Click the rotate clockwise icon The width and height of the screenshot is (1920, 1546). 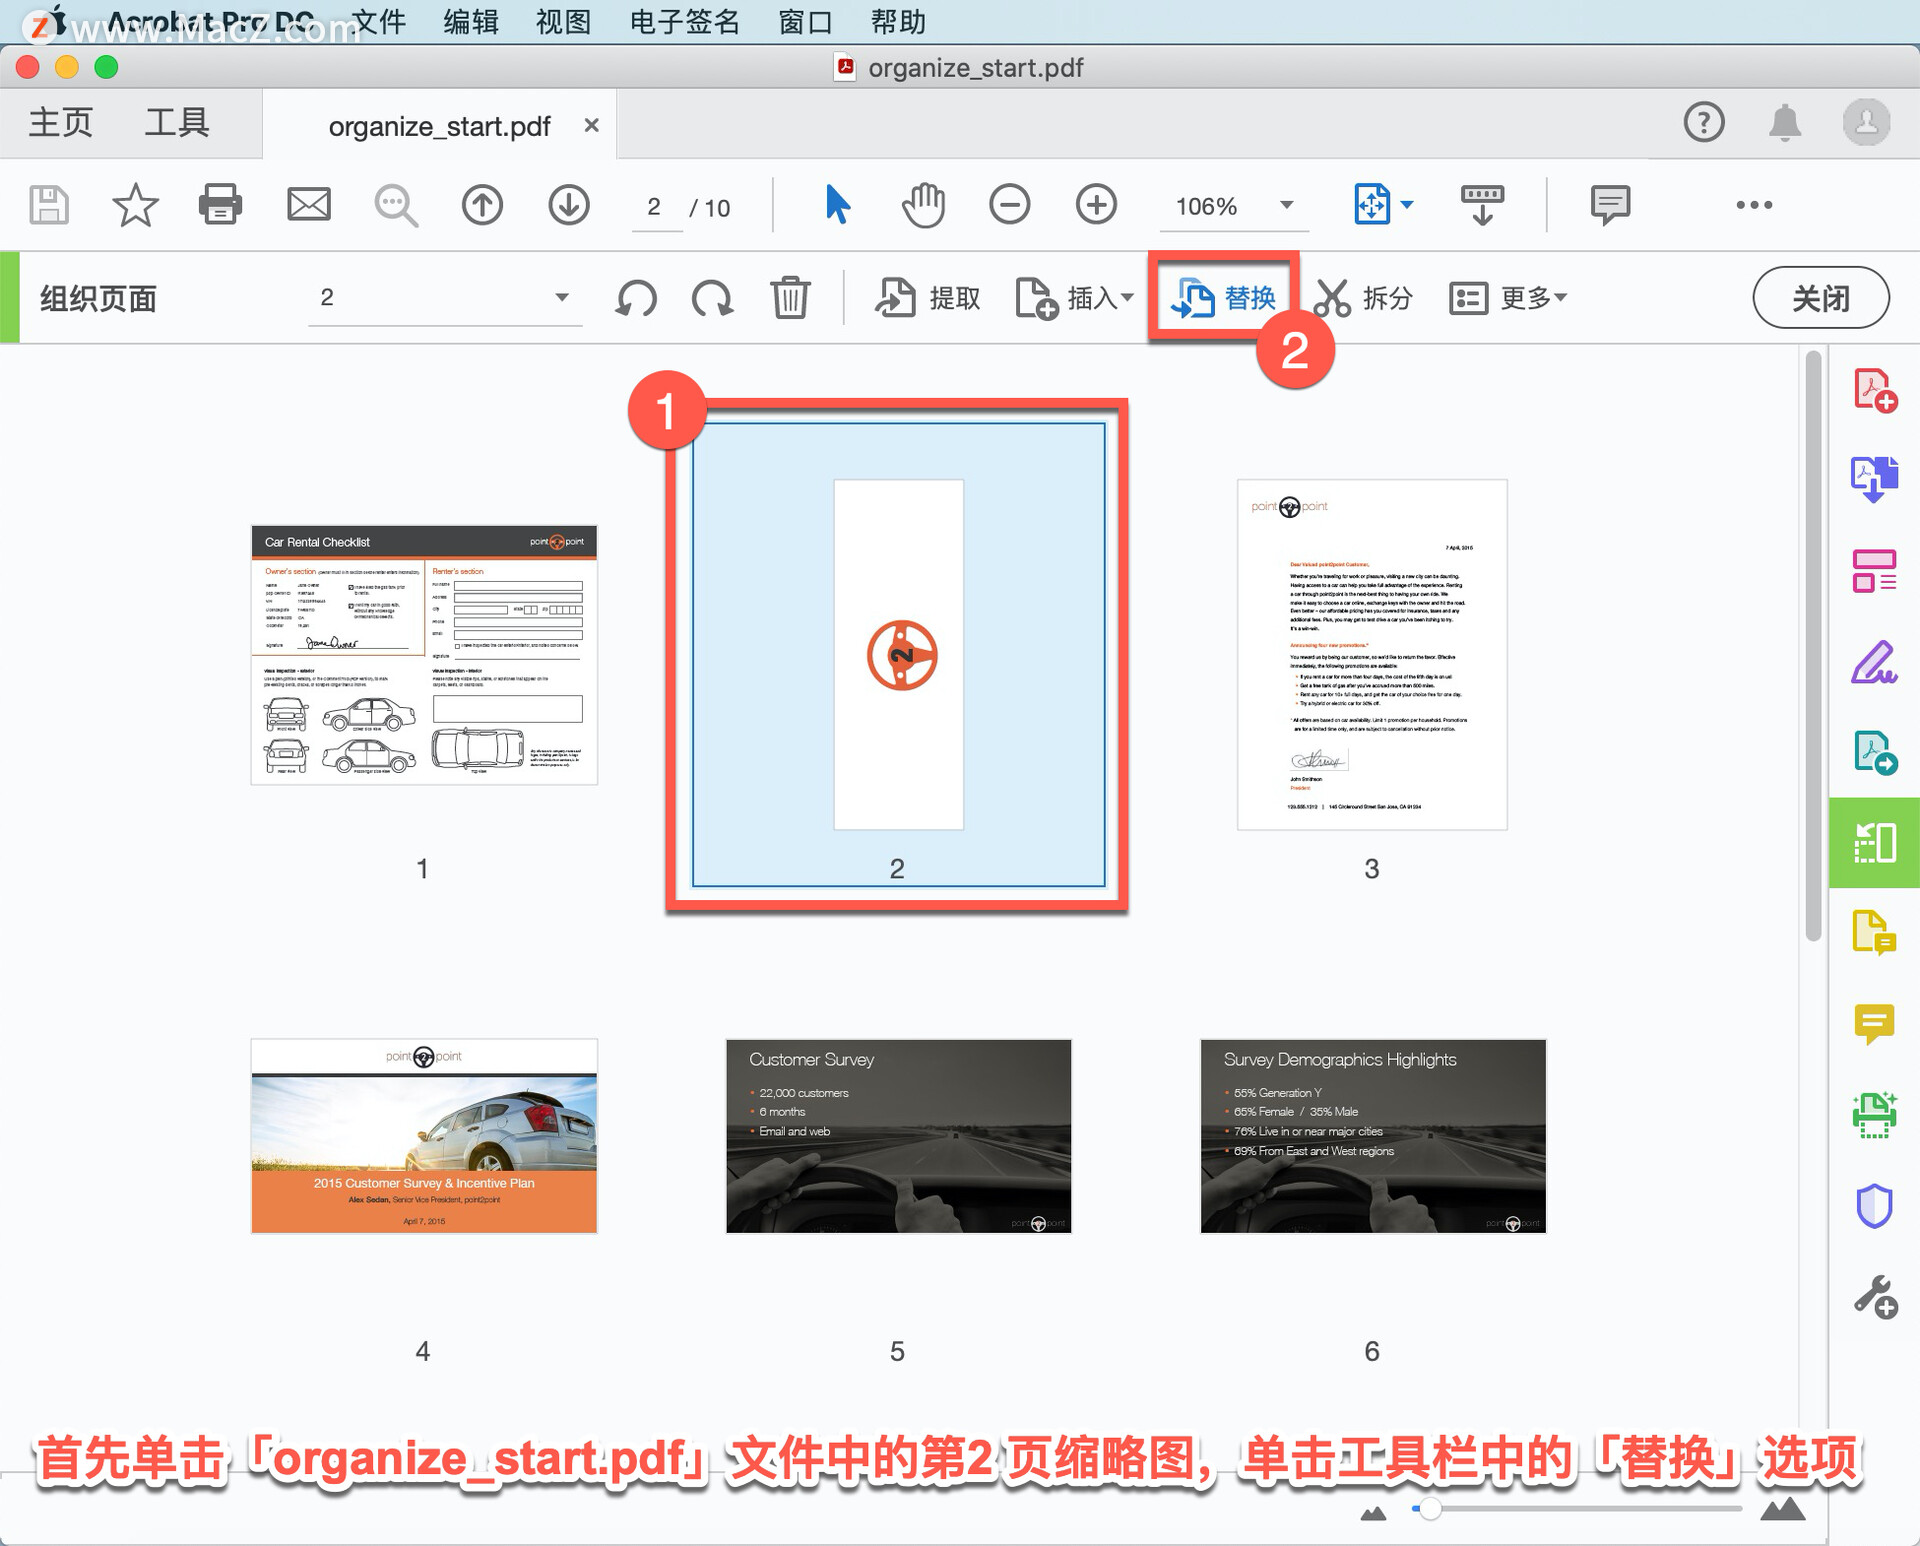(712, 298)
